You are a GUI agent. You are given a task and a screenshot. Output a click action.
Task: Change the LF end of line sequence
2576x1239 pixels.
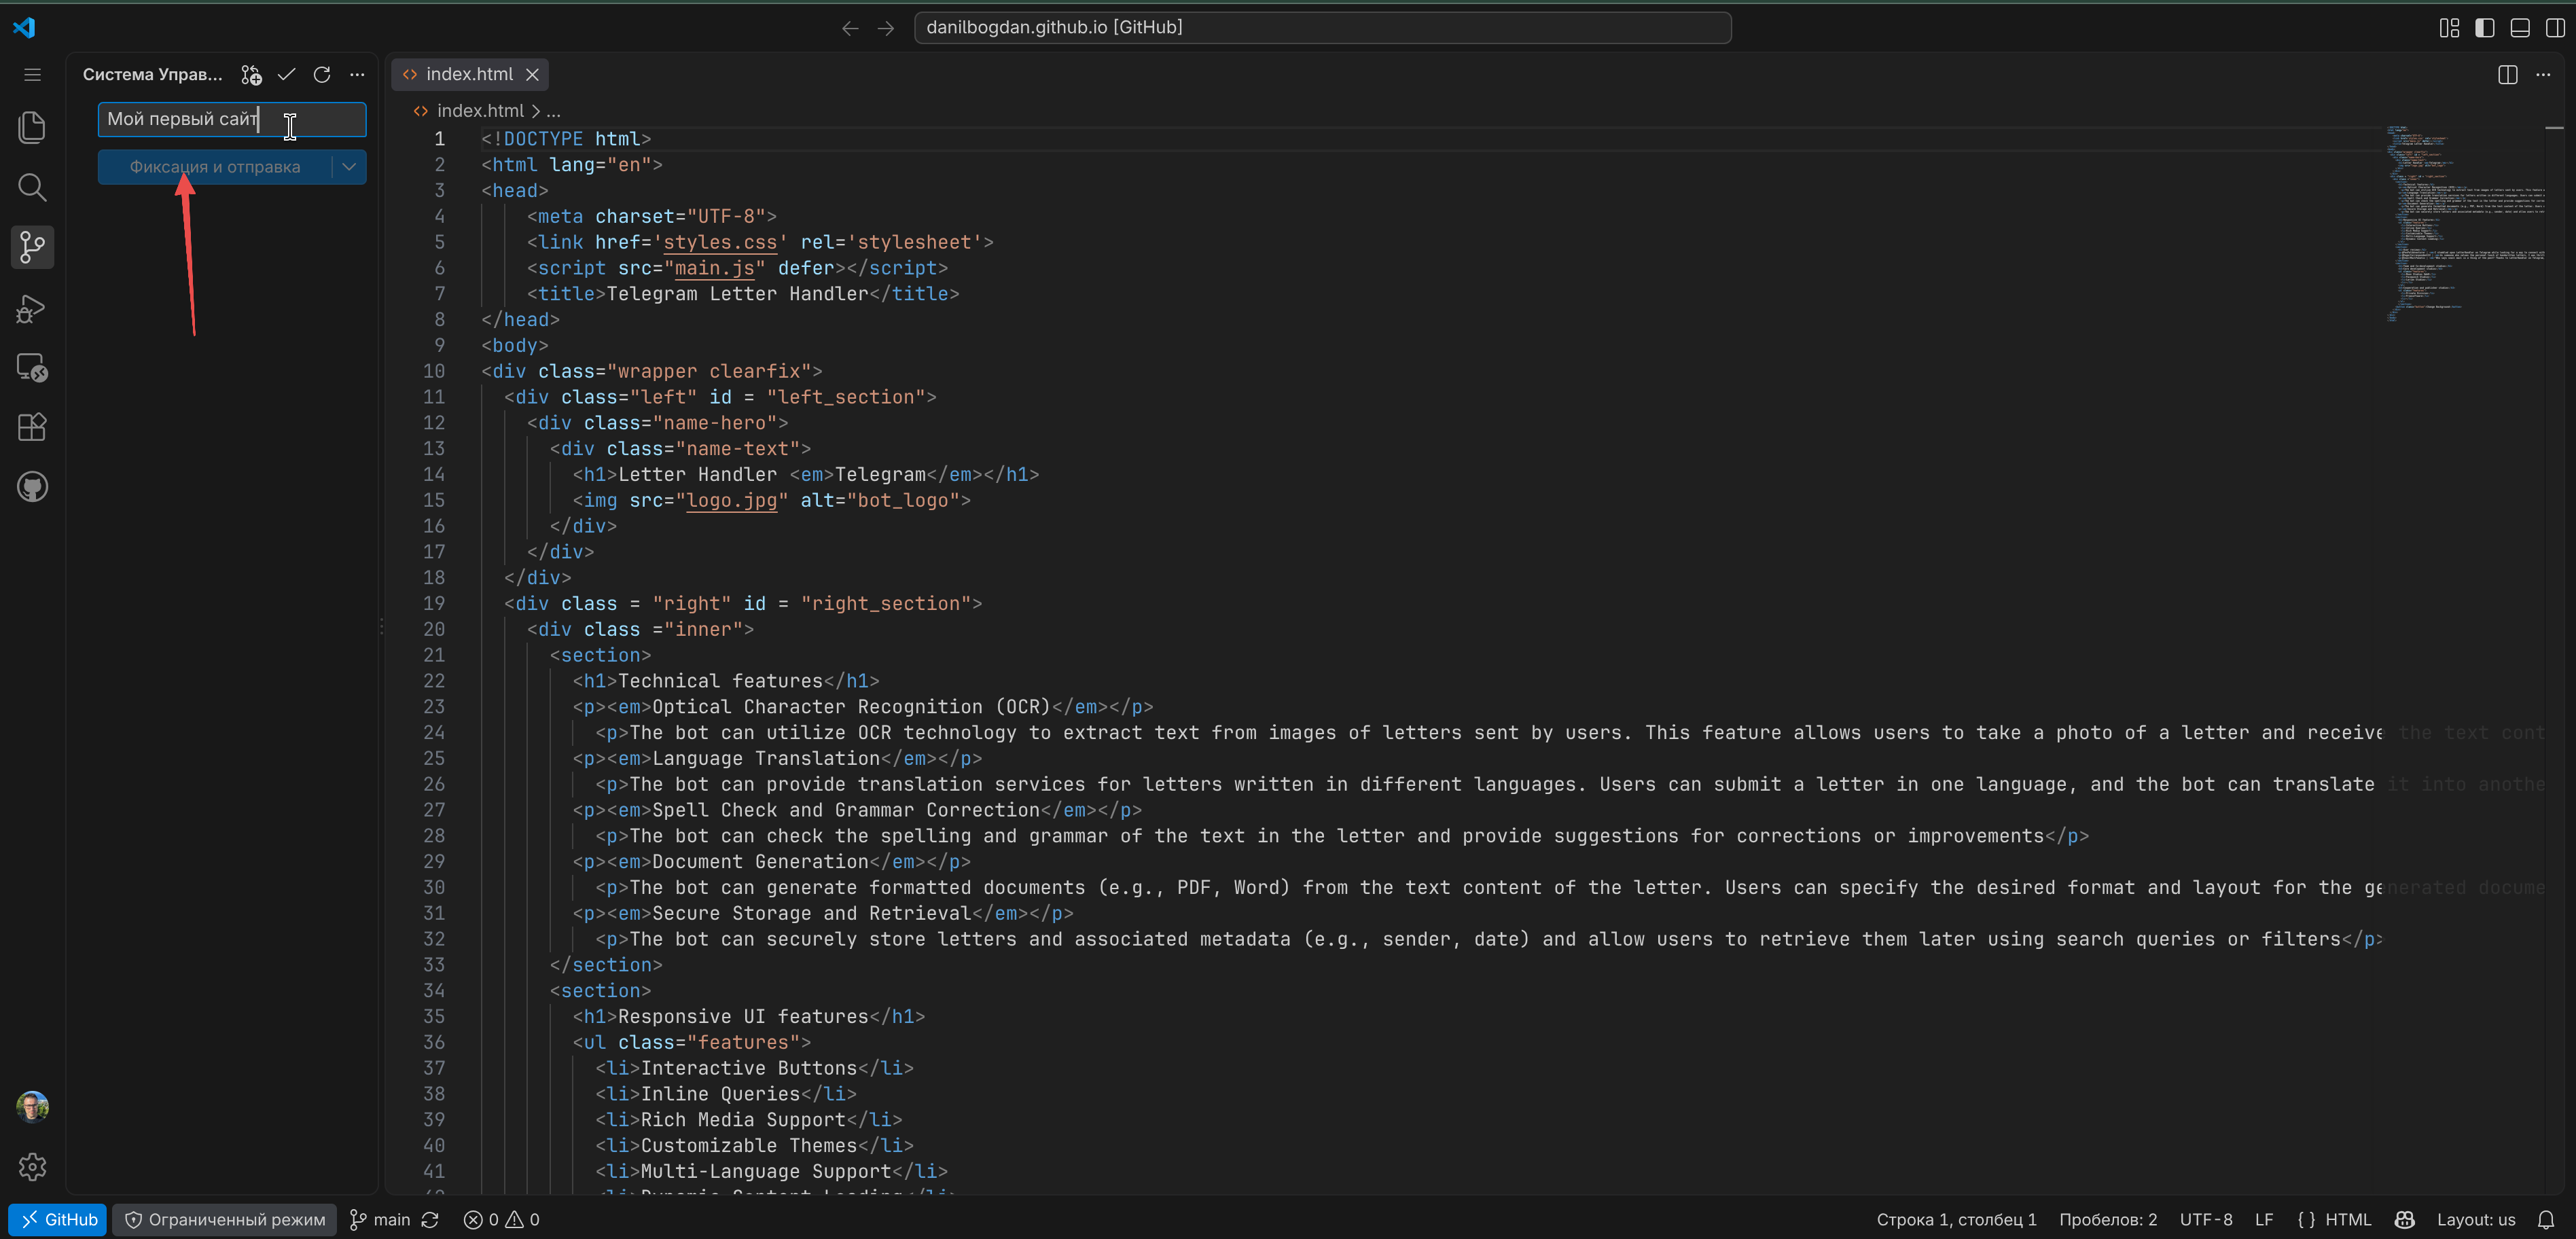[2264, 1220]
